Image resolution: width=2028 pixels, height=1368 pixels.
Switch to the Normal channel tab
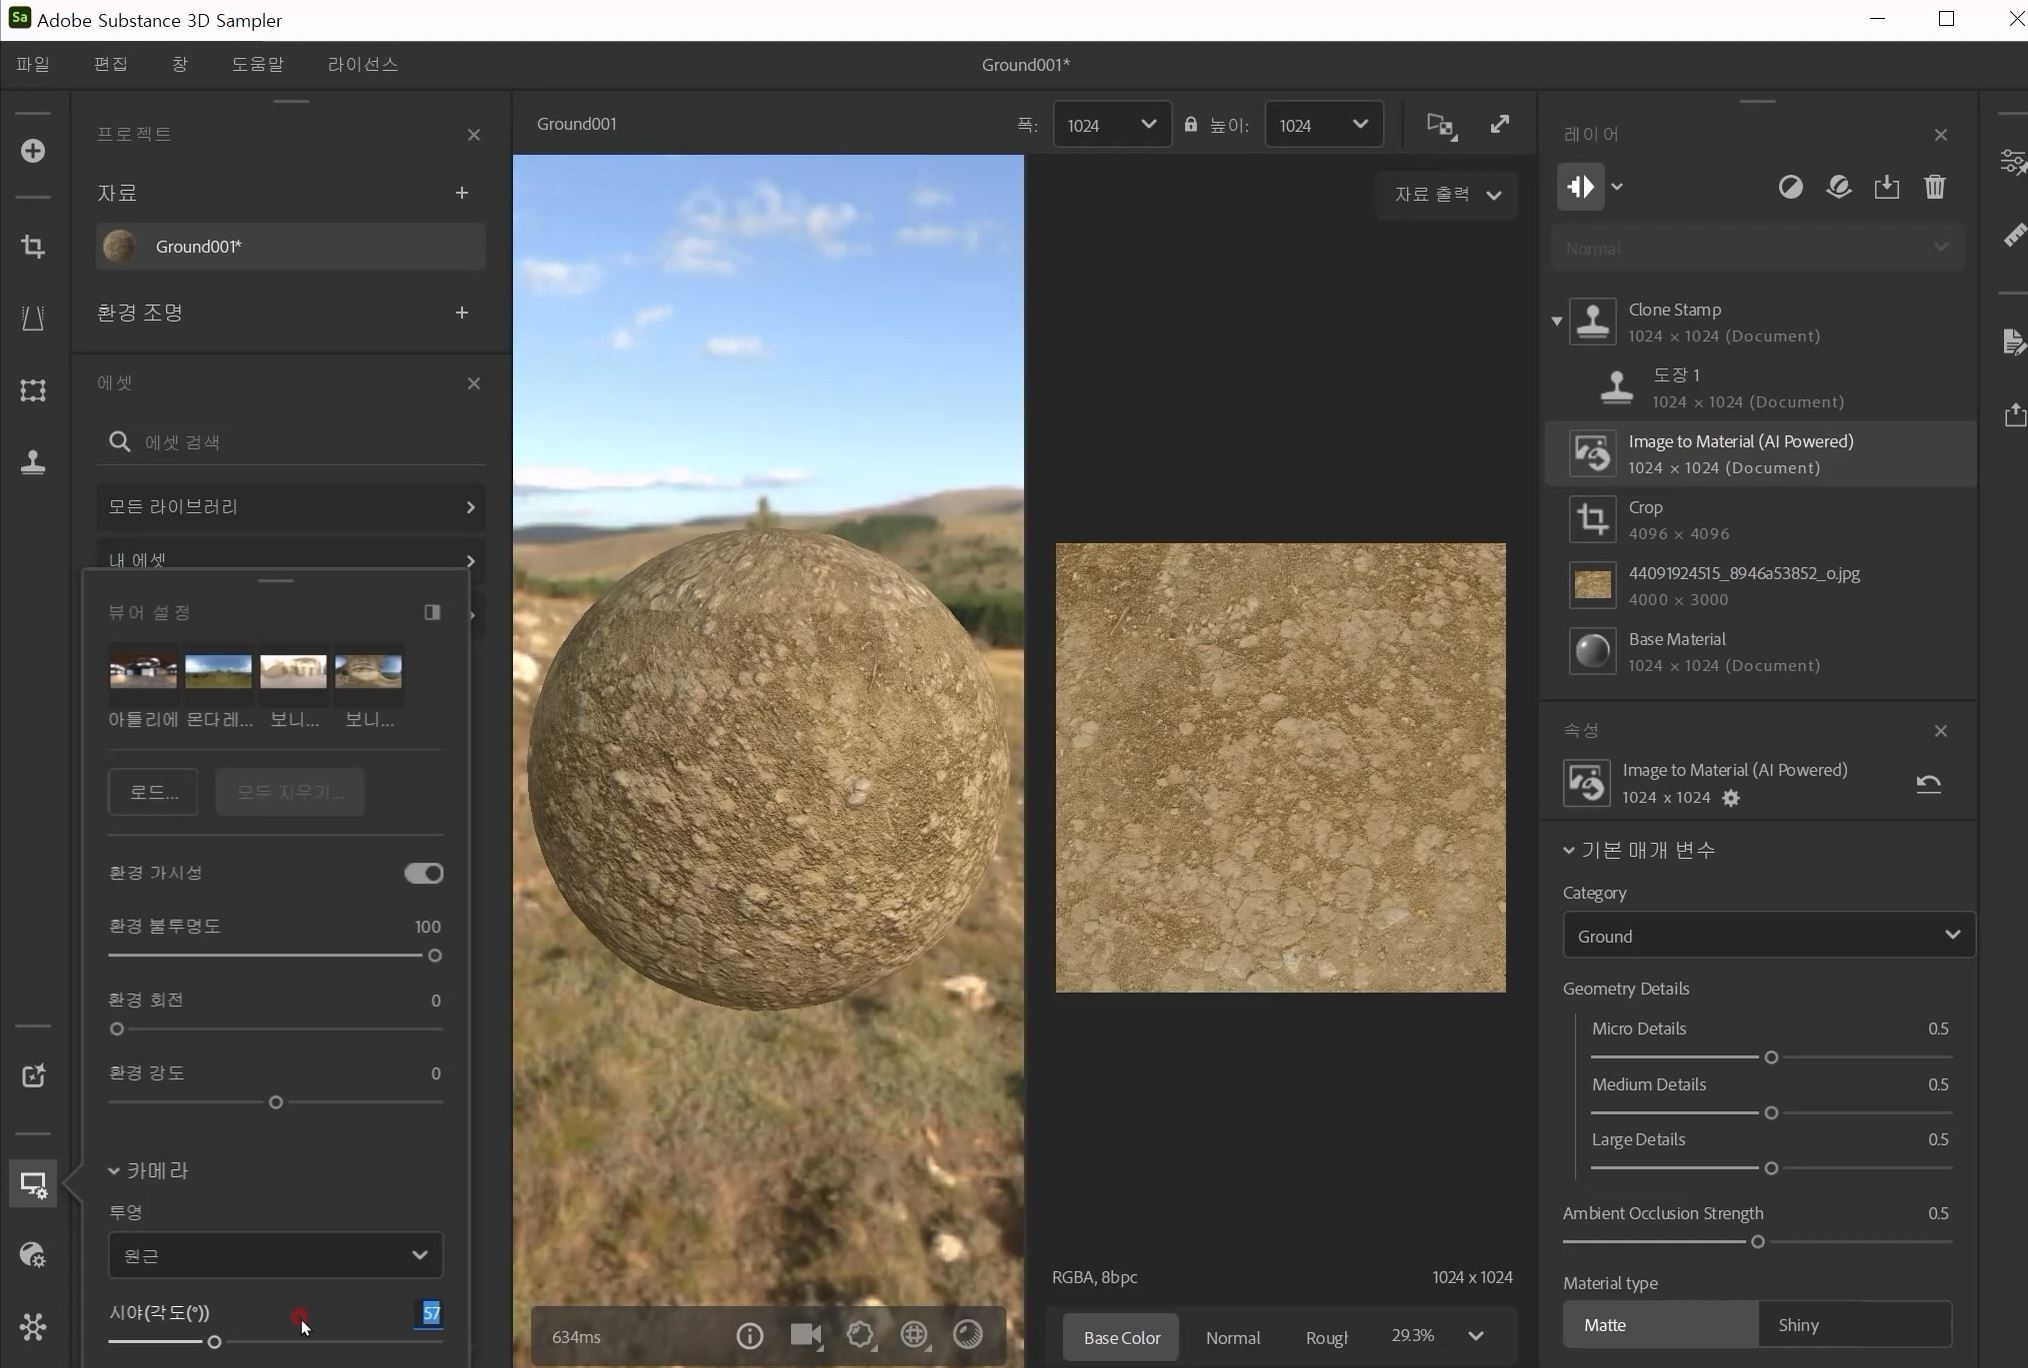tap(1232, 1337)
